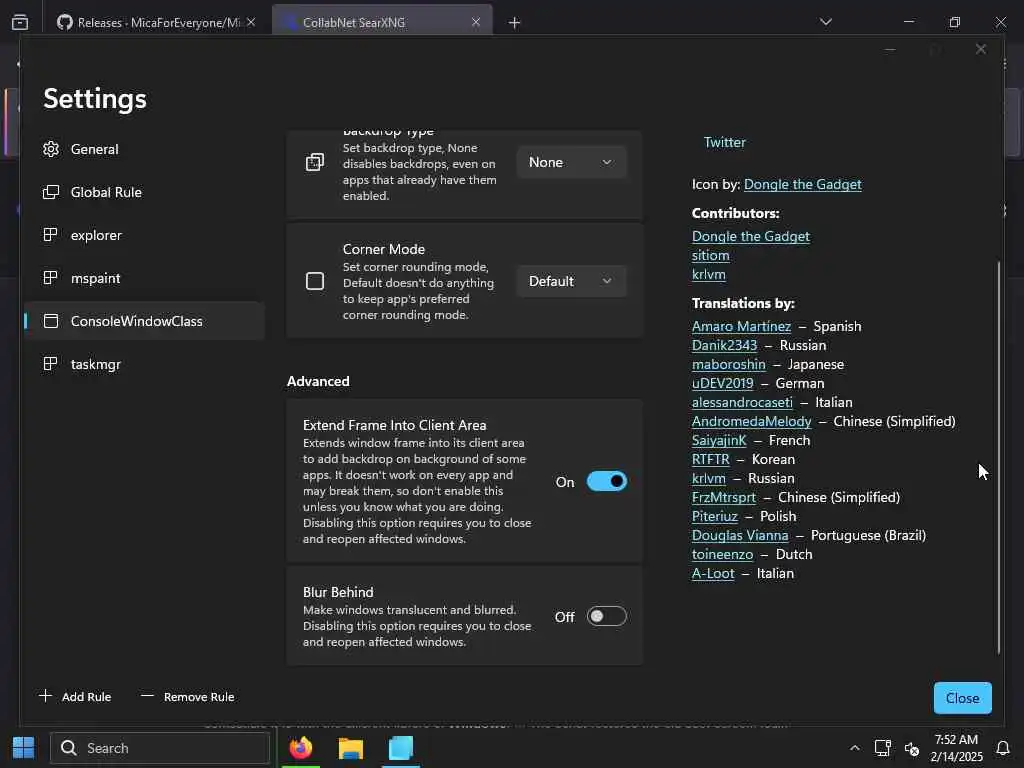
Task: Toggle Corner Mode checkbox
Action: 315,281
